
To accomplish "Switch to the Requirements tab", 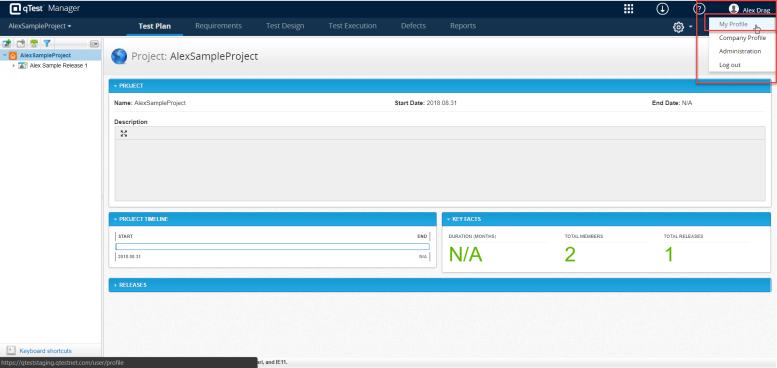I will pos(219,26).
